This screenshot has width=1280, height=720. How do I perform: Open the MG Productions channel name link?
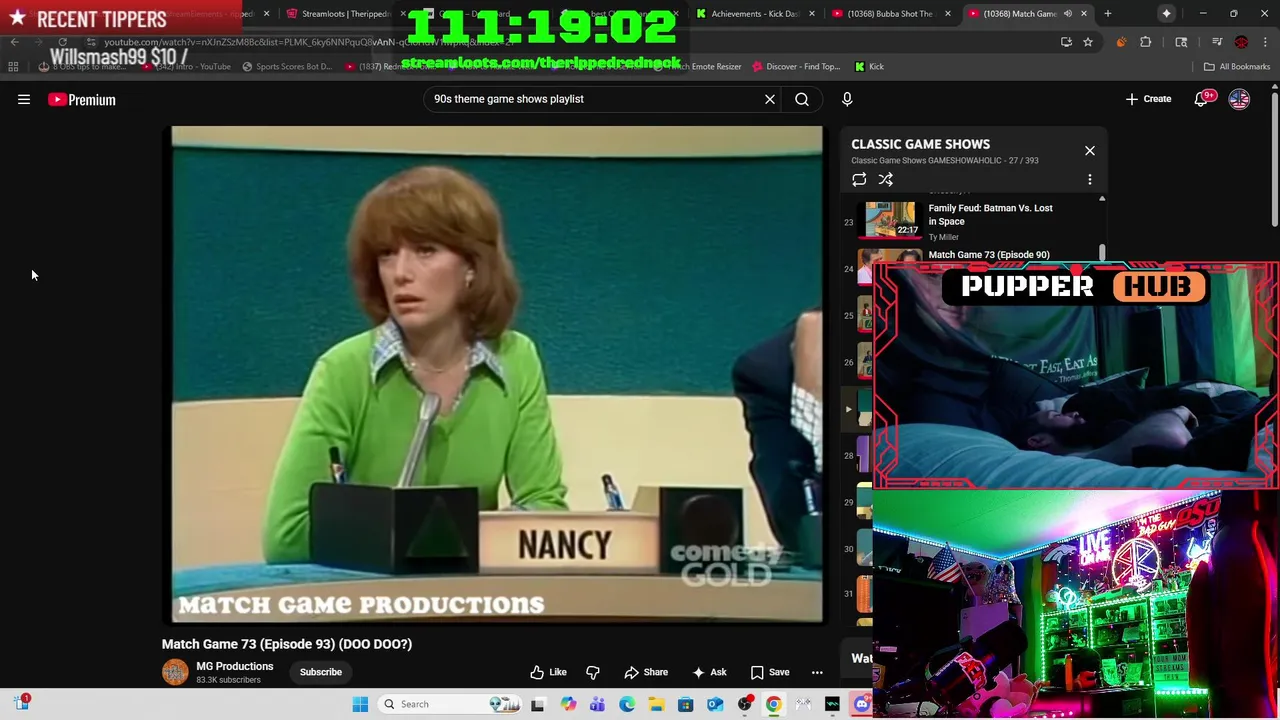pos(235,666)
